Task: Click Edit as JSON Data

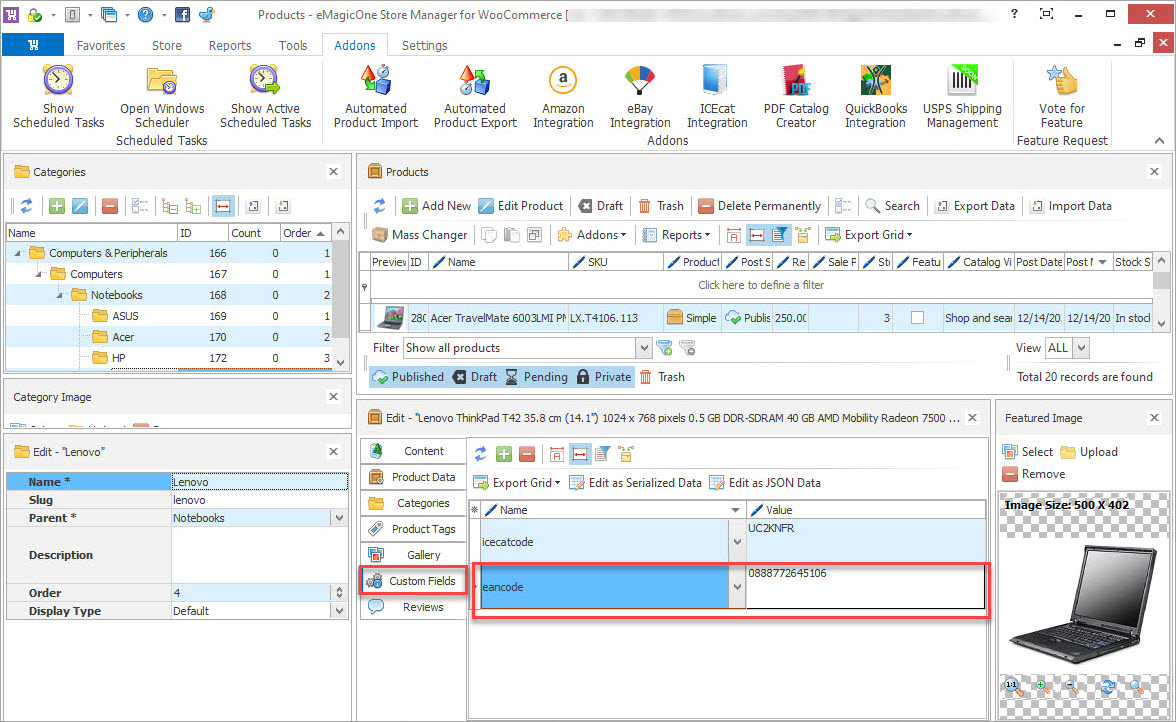Action: (765, 483)
